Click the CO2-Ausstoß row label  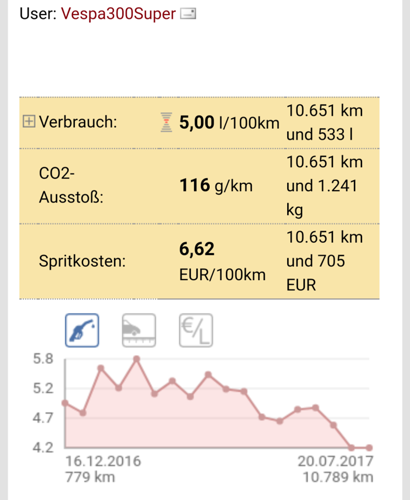pyautogui.click(x=71, y=185)
